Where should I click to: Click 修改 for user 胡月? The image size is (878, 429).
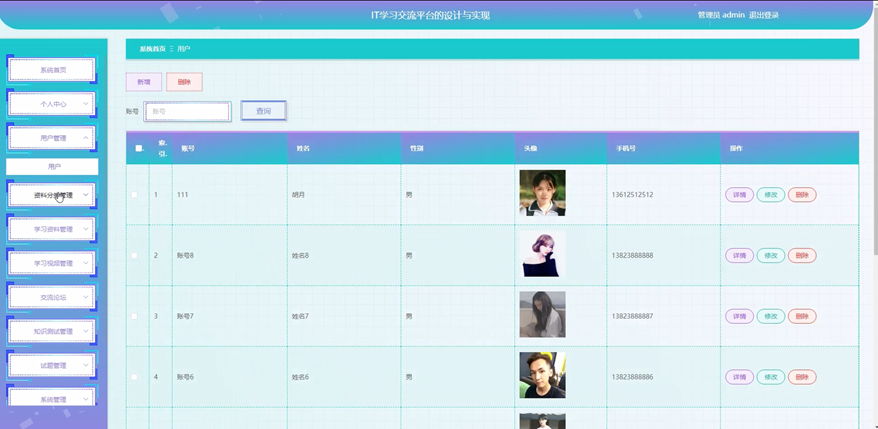tap(771, 195)
